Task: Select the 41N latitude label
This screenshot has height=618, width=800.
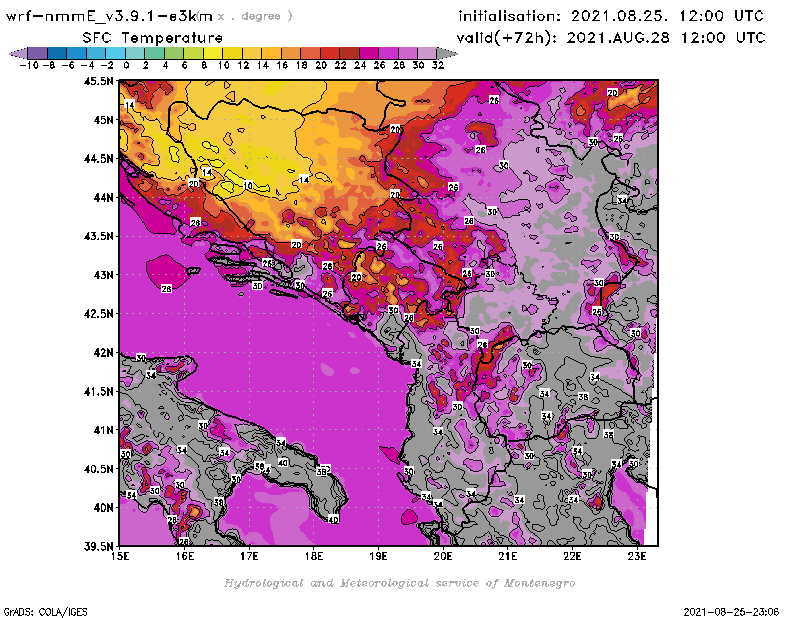Action: click(x=103, y=430)
